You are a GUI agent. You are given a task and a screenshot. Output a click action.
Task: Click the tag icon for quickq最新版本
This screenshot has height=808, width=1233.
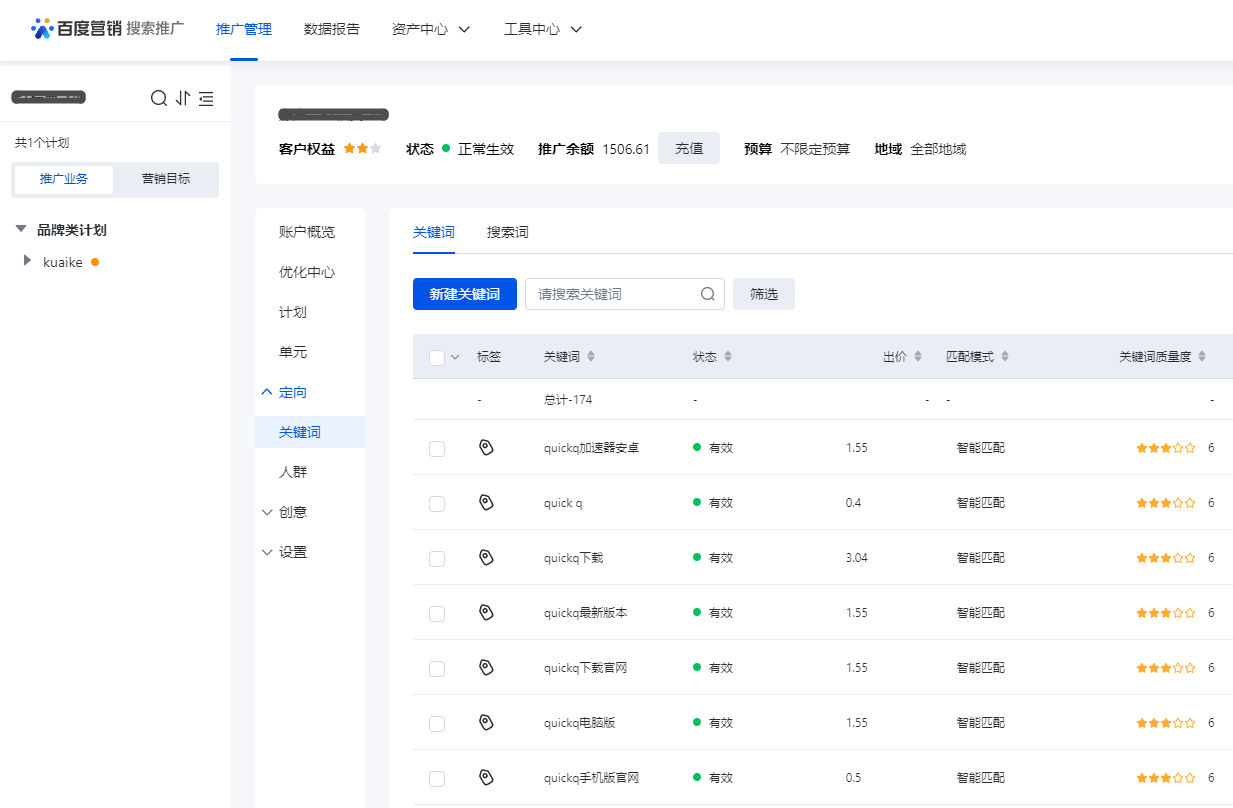(486, 613)
